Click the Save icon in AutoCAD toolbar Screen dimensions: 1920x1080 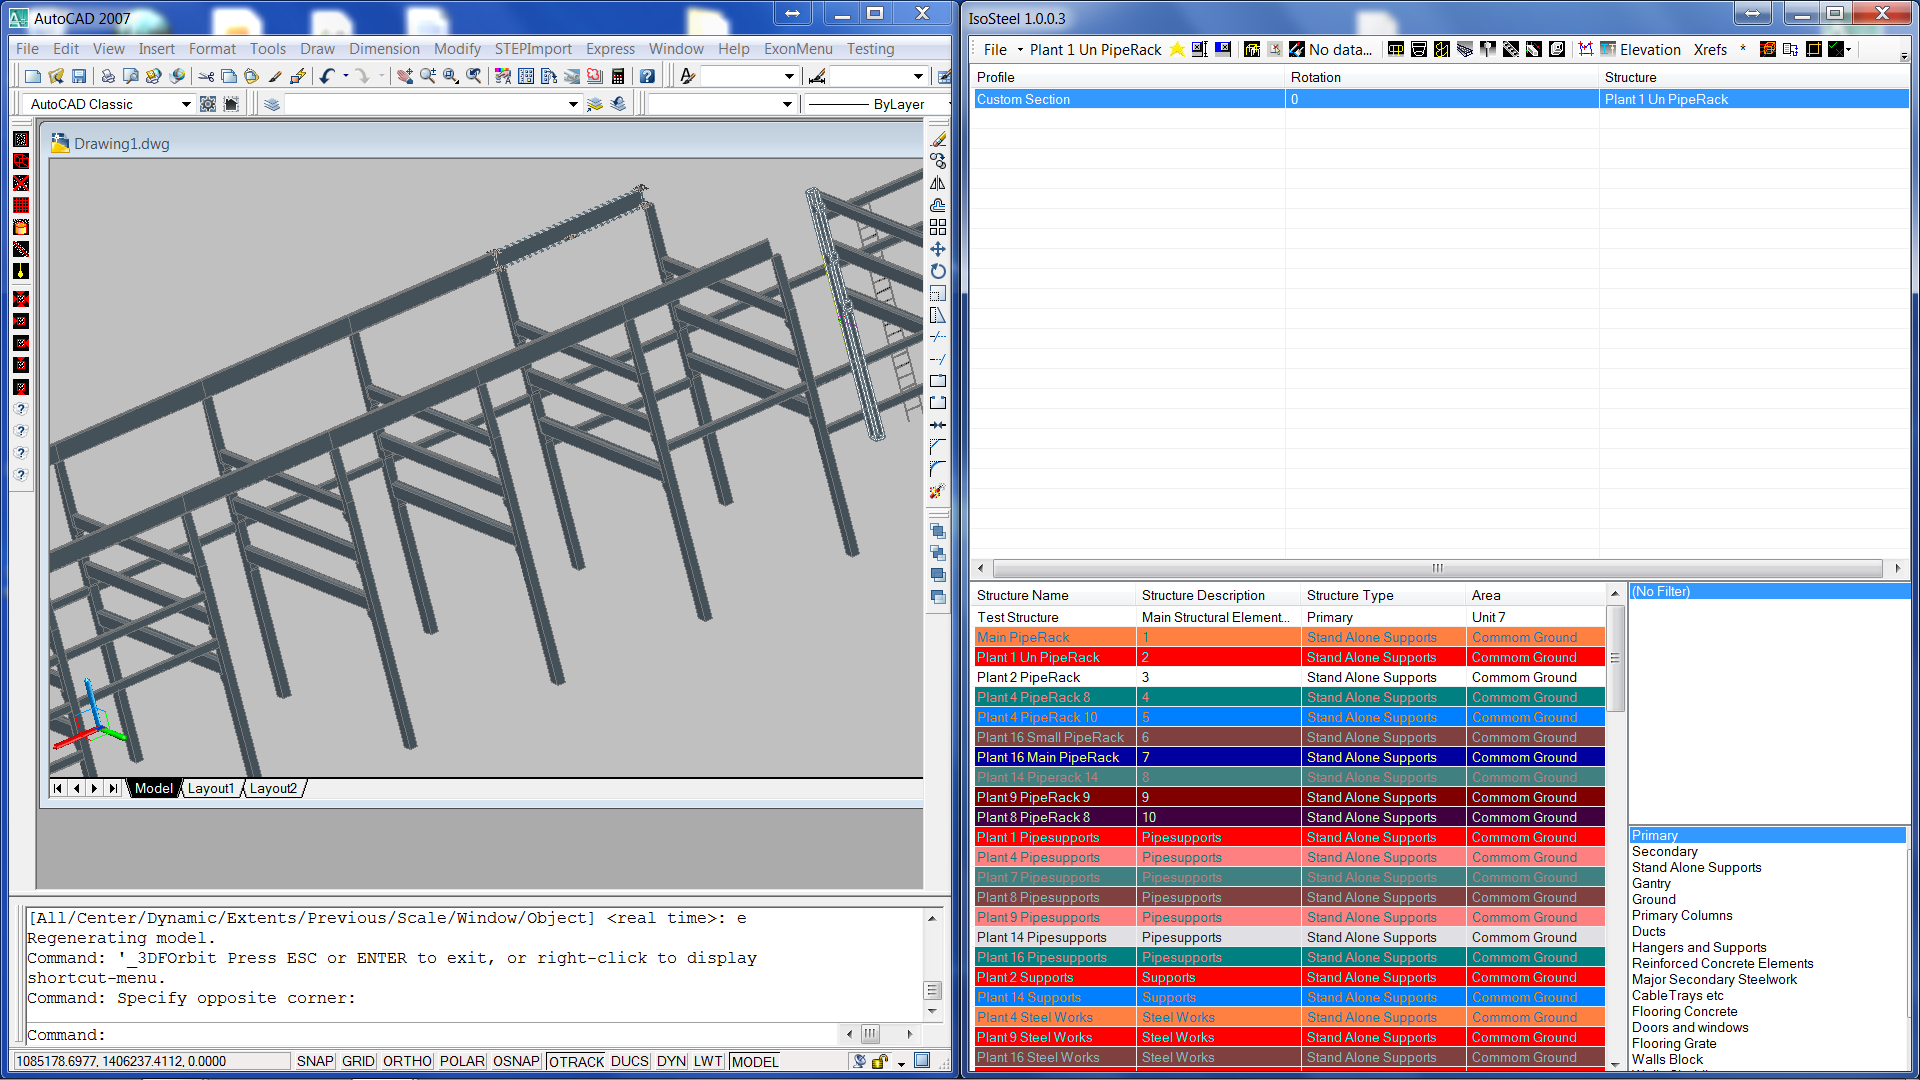pyautogui.click(x=79, y=76)
